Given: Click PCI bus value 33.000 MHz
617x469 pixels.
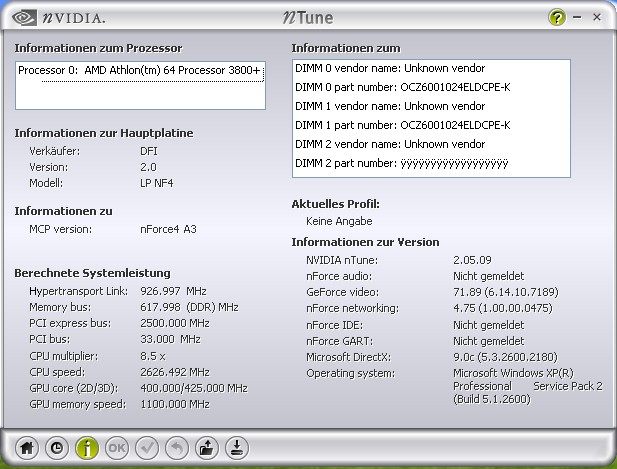Looking at the screenshot, I should [x=170, y=340].
